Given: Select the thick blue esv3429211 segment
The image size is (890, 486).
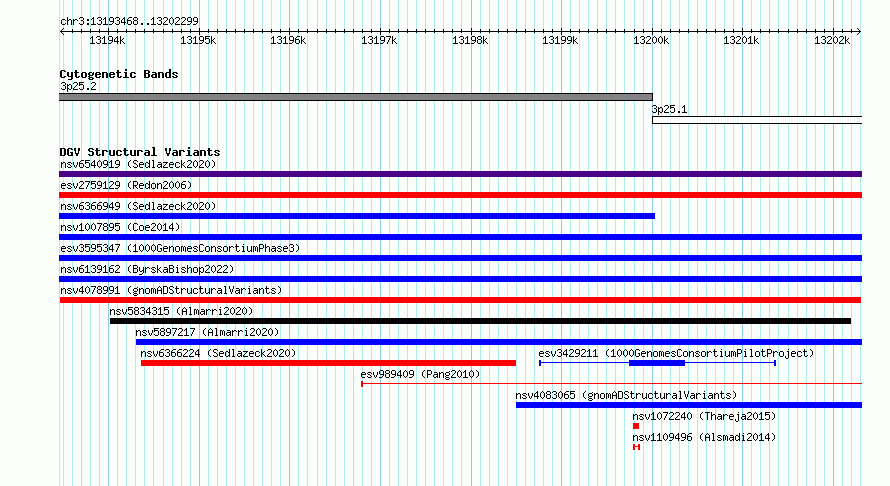Looking at the screenshot, I should point(657,363).
